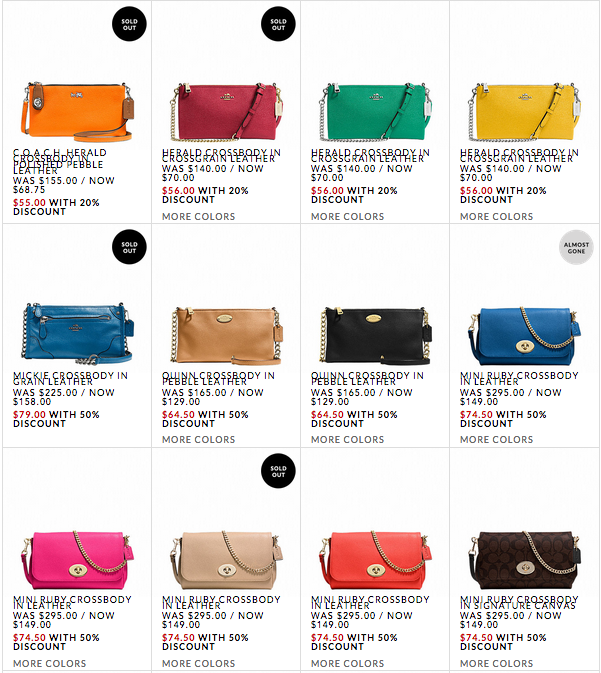Open the black Quinn crossbody bag

point(375,335)
